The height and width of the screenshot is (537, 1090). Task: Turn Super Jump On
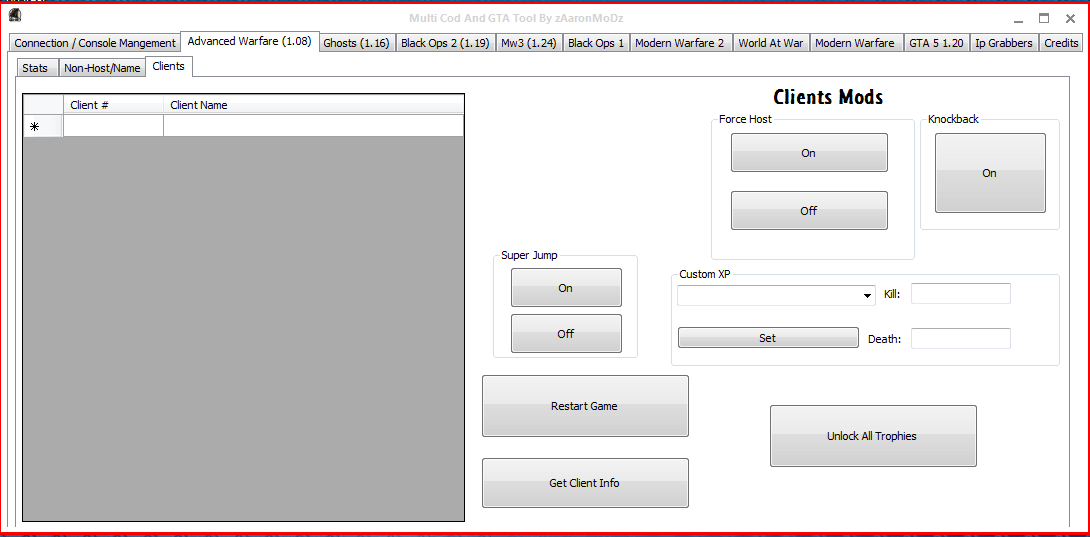pos(566,287)
